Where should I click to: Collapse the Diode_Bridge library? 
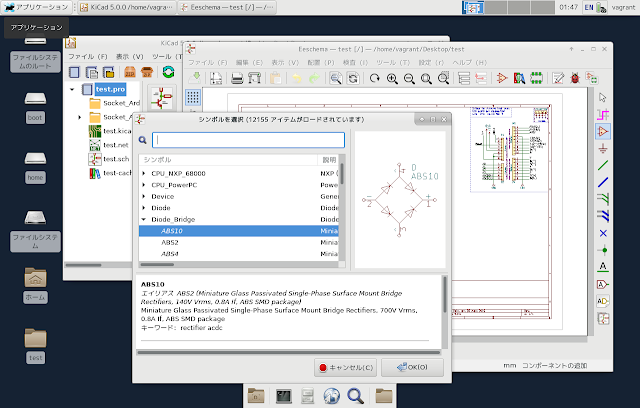click(x=144, y=219)
